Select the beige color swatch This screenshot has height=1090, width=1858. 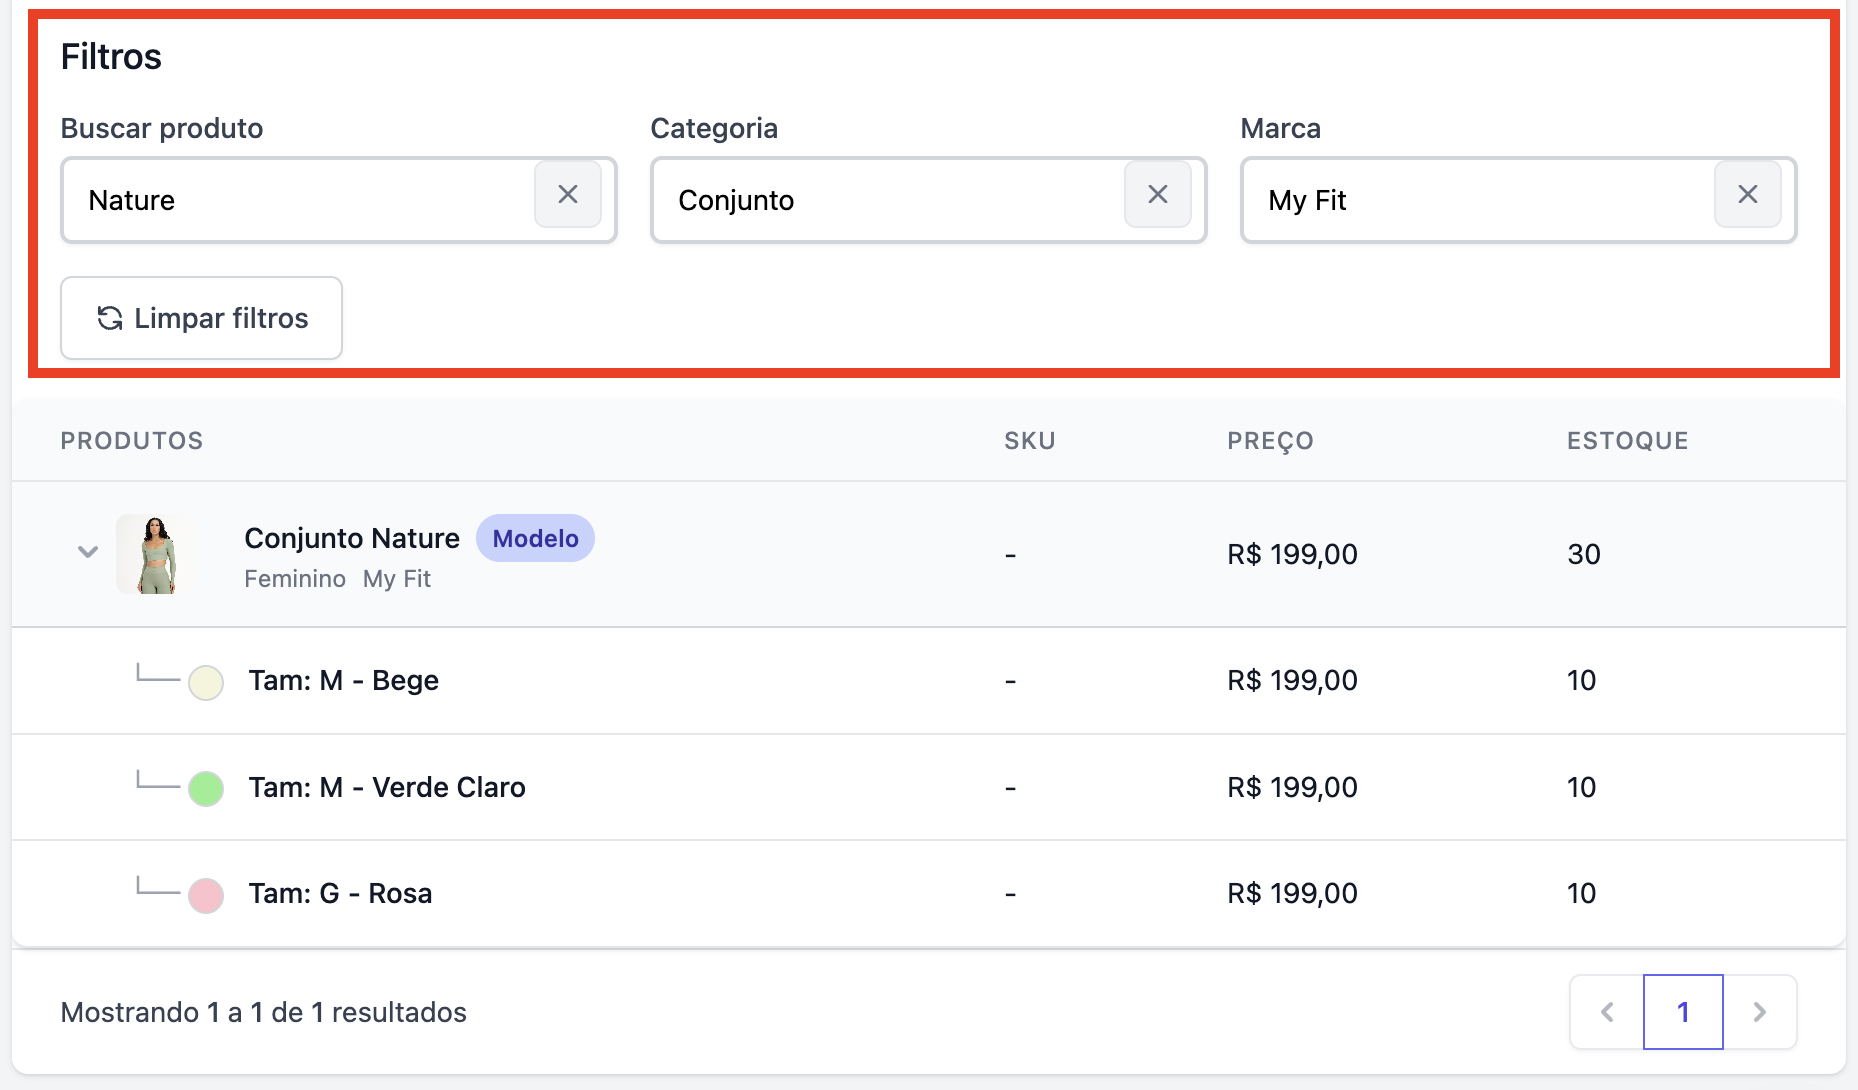point(206,683)
